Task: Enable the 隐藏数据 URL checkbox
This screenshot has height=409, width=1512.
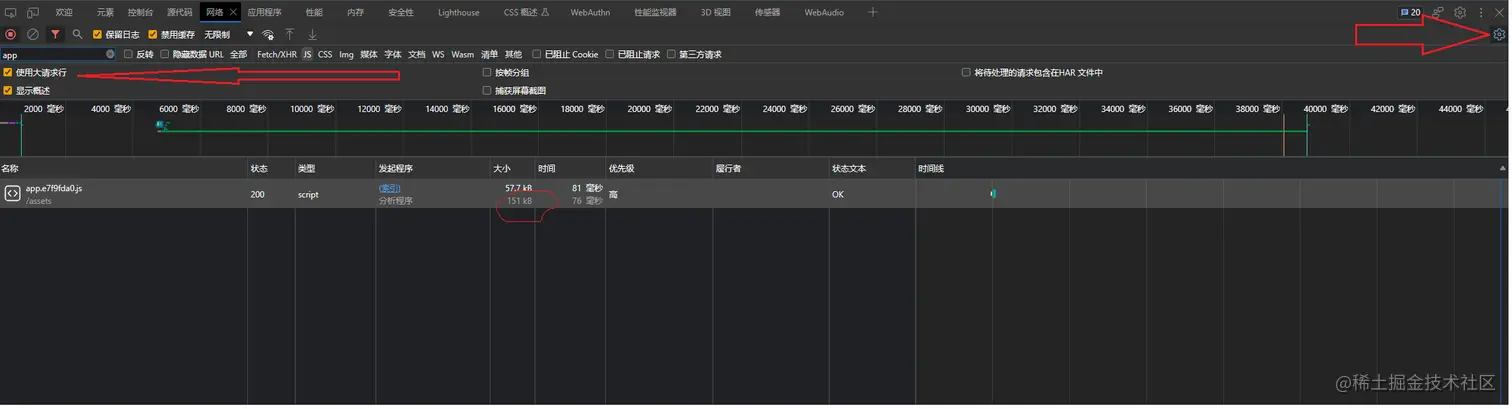Action: click(165, 54)
